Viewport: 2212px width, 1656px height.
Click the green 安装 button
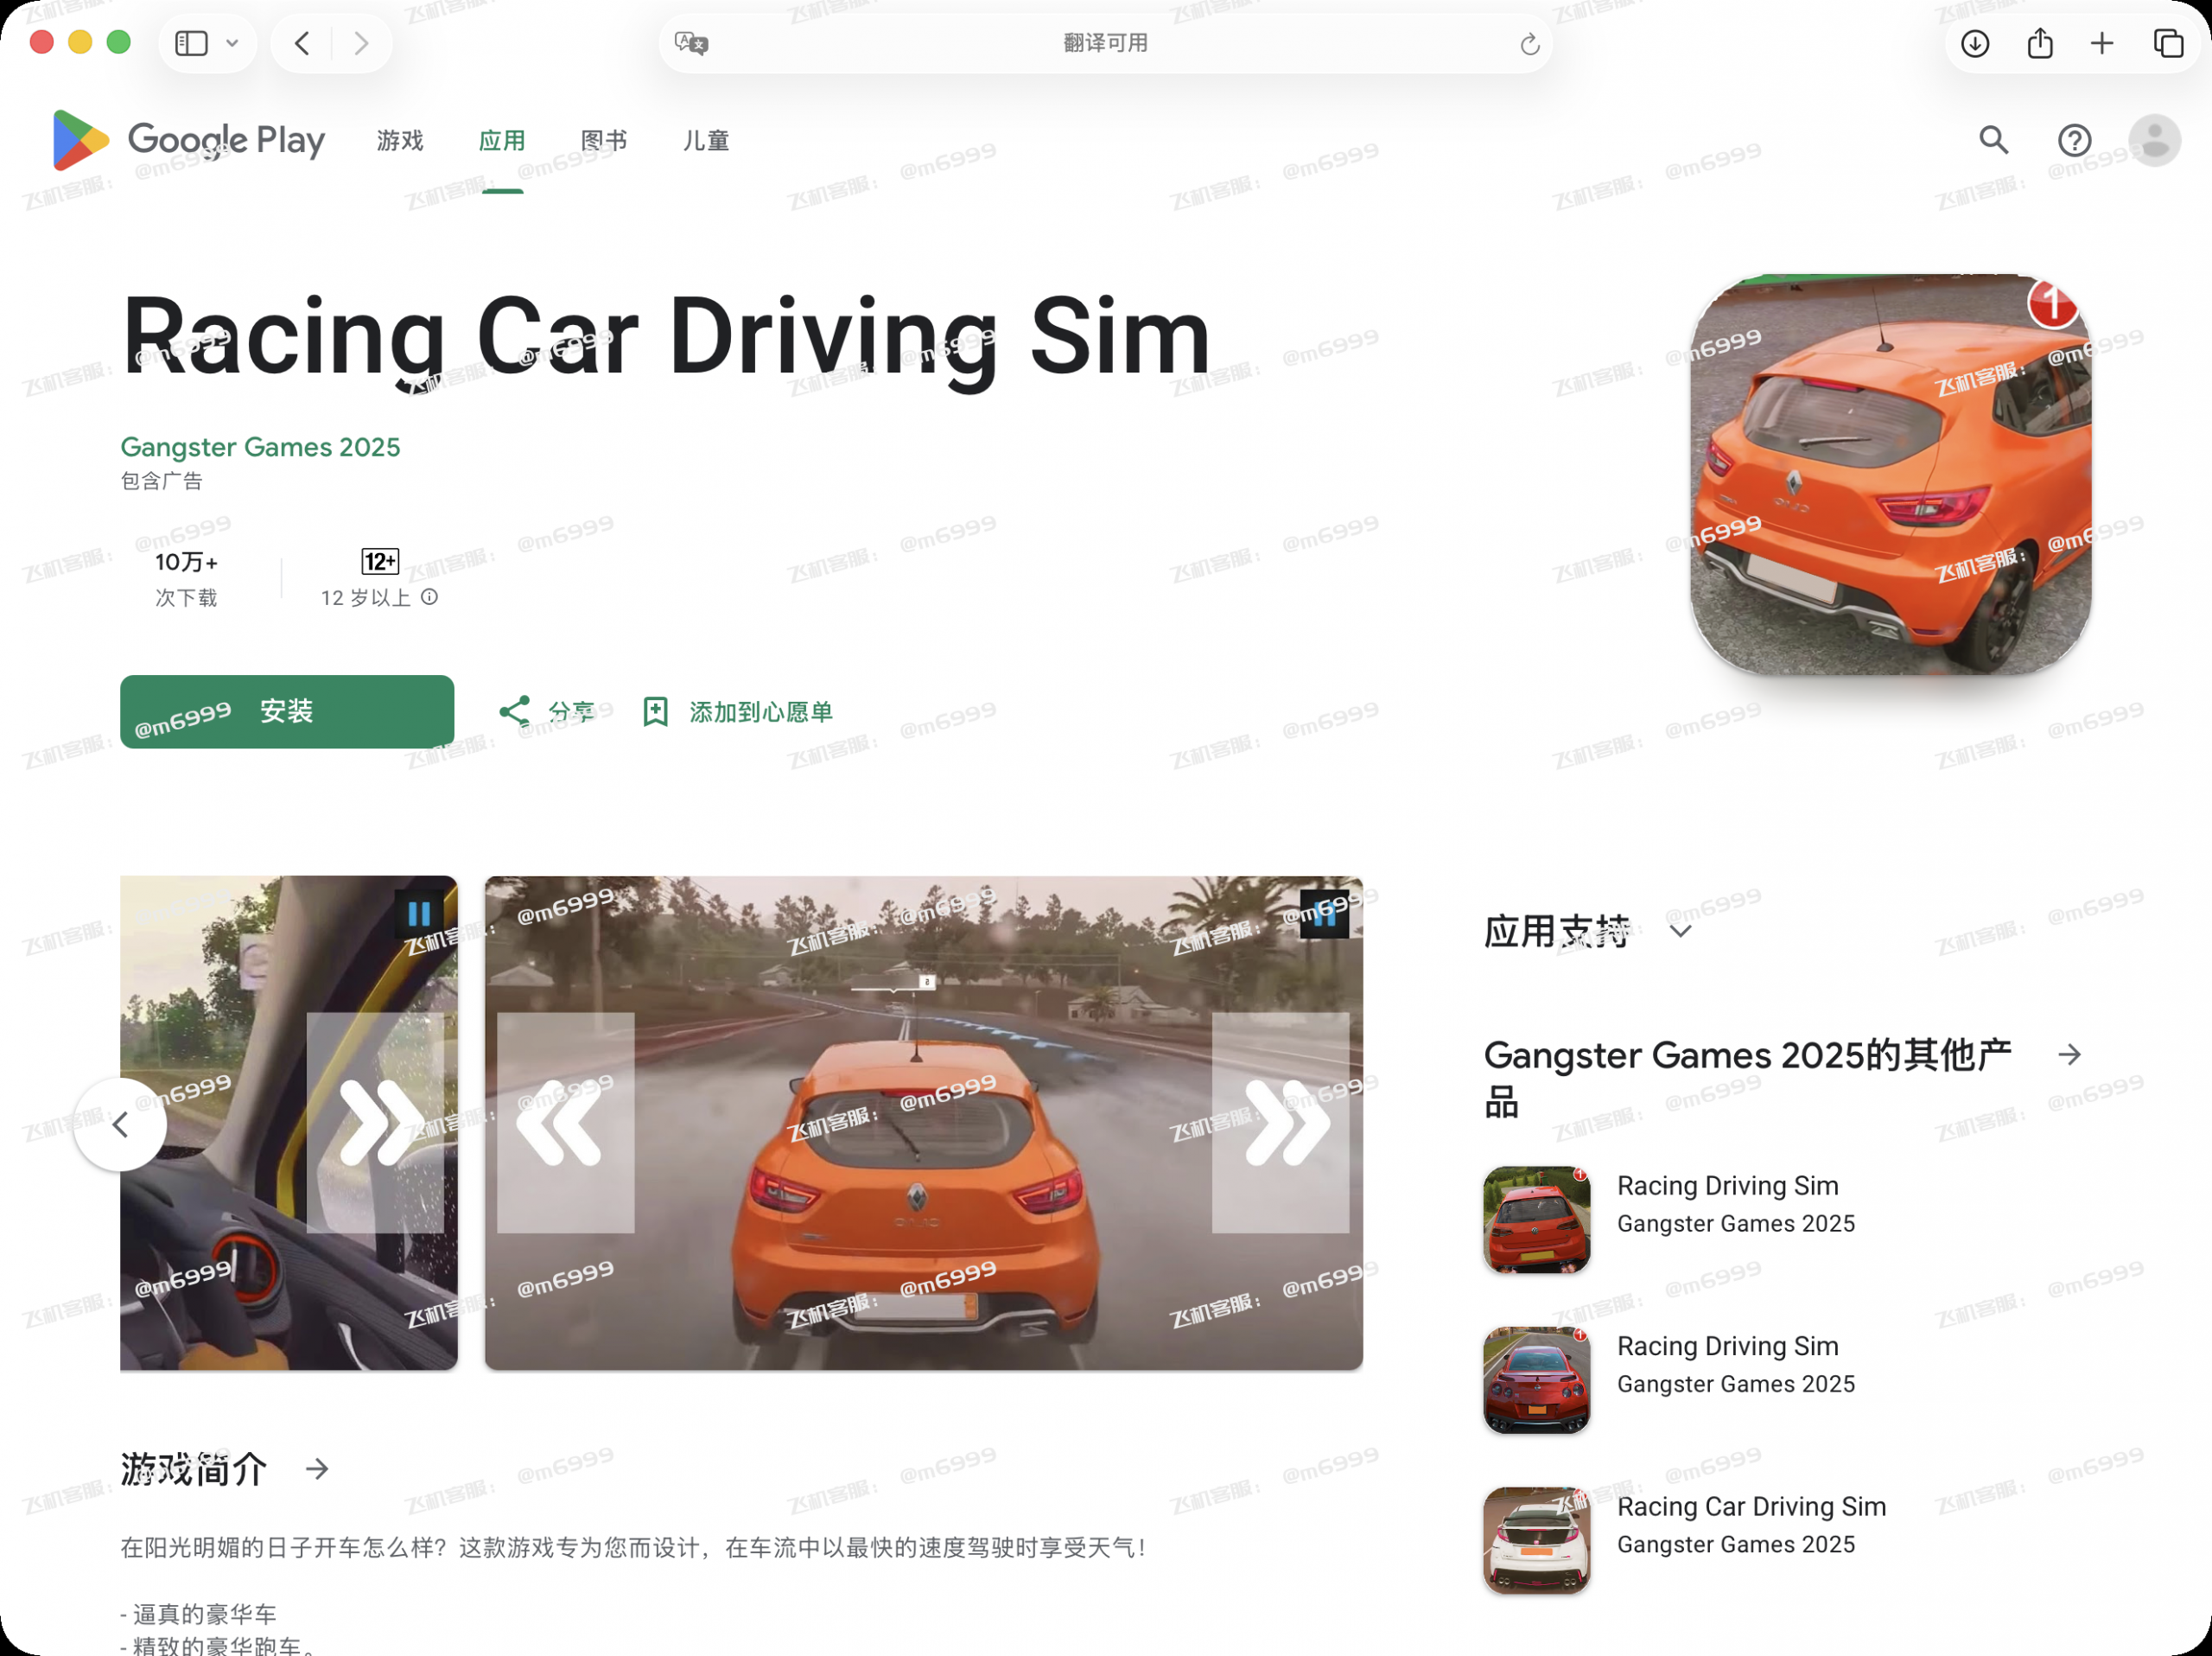coord(287,711)
